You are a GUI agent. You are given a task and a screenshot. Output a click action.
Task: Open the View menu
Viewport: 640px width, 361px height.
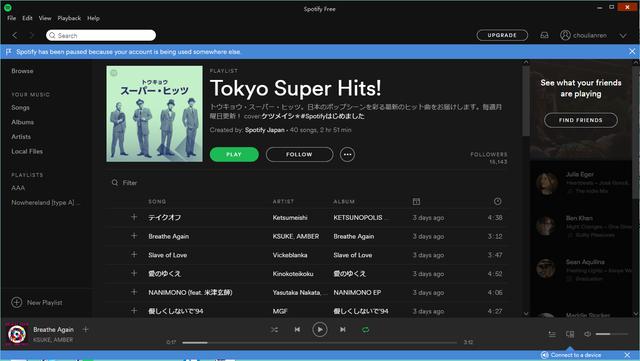(x=45, y=18)
